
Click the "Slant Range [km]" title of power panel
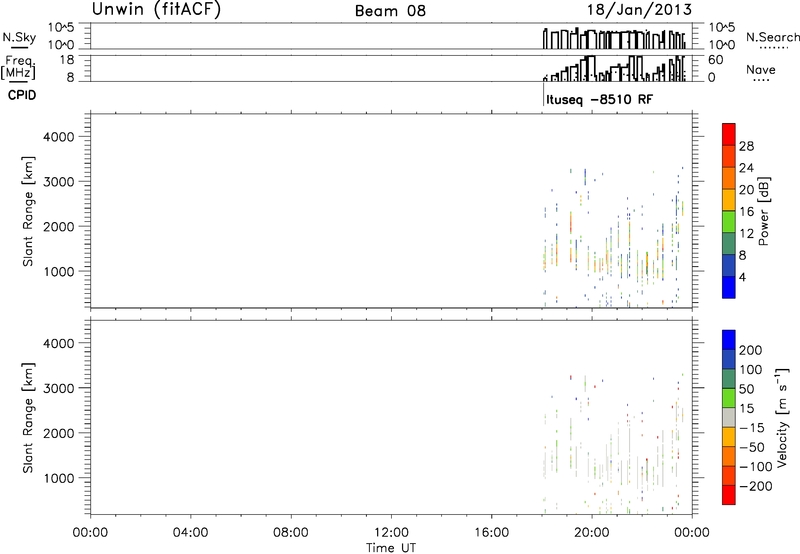click(28, 211)
